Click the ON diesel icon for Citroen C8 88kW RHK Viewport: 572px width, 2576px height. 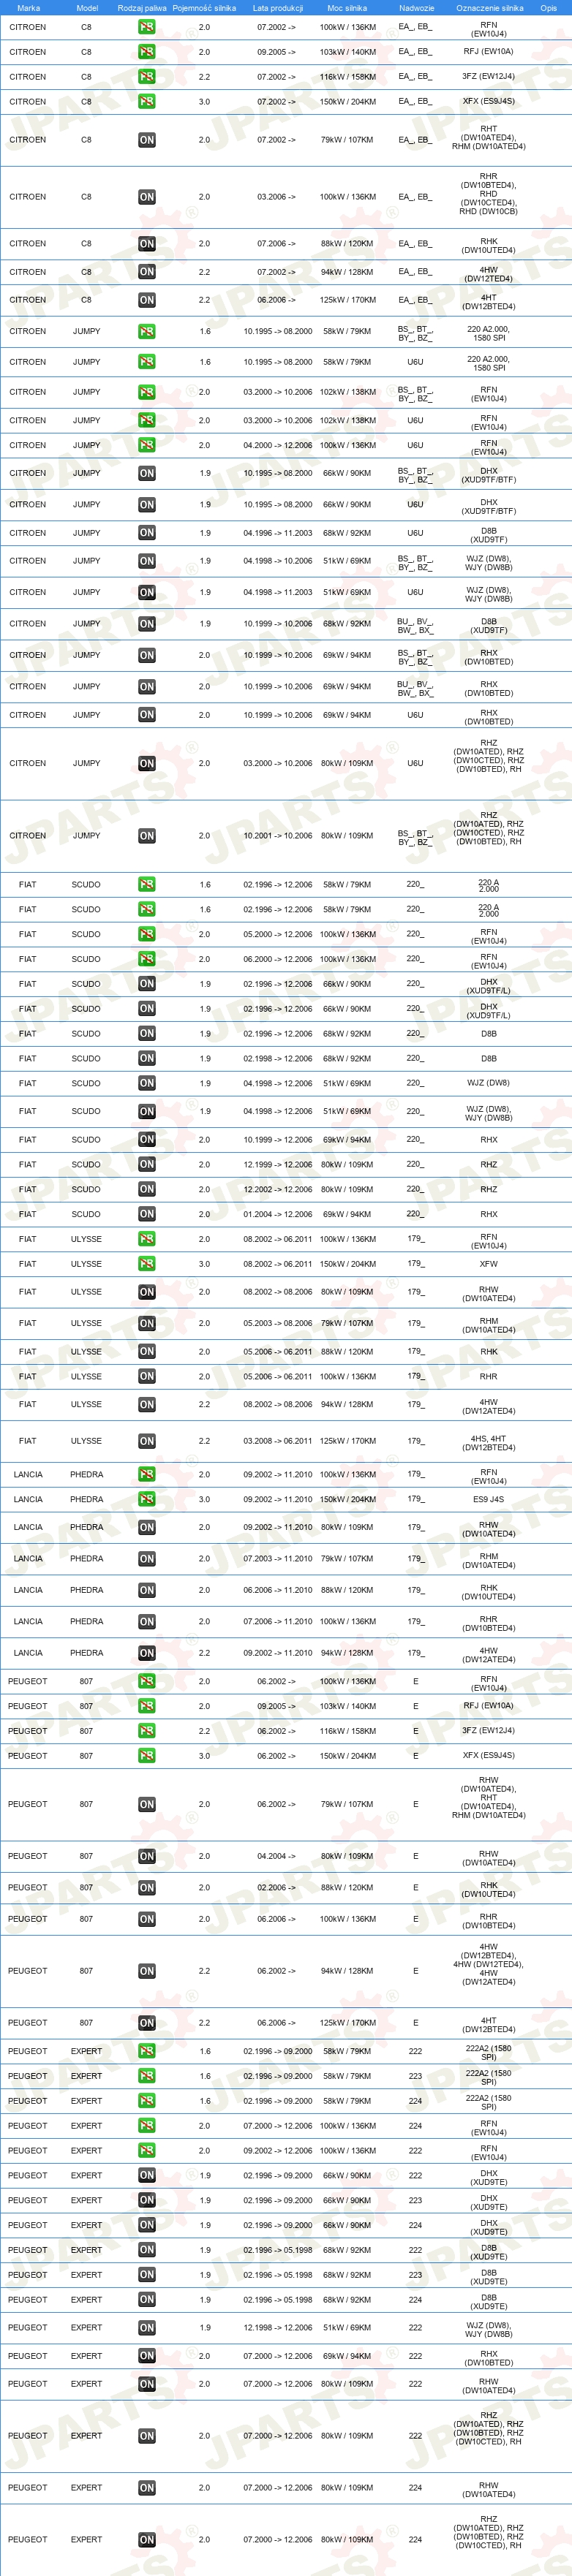point(146,244)
